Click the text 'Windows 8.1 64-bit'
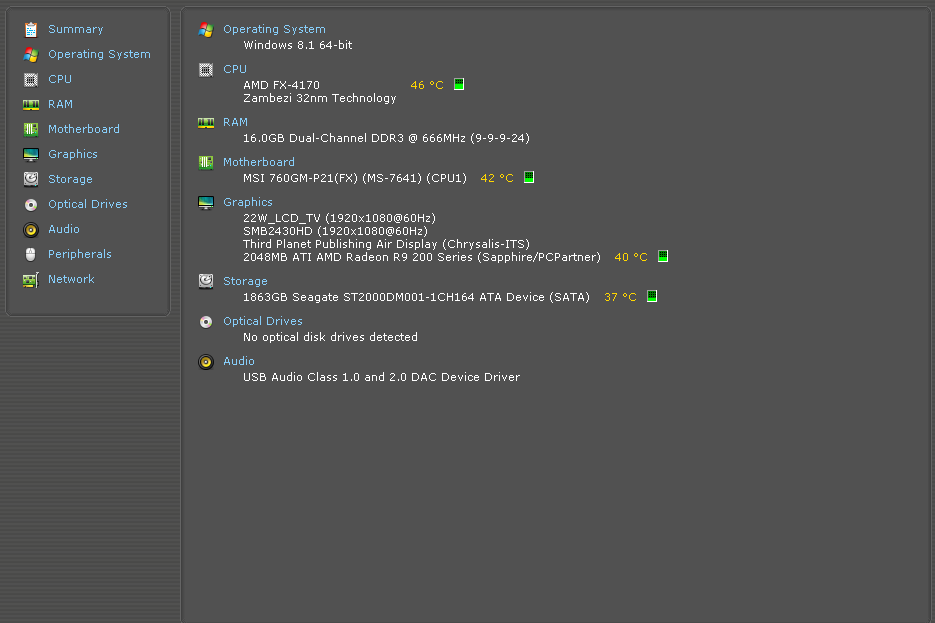This screenshot has width=935, height=623. (298, 45)
